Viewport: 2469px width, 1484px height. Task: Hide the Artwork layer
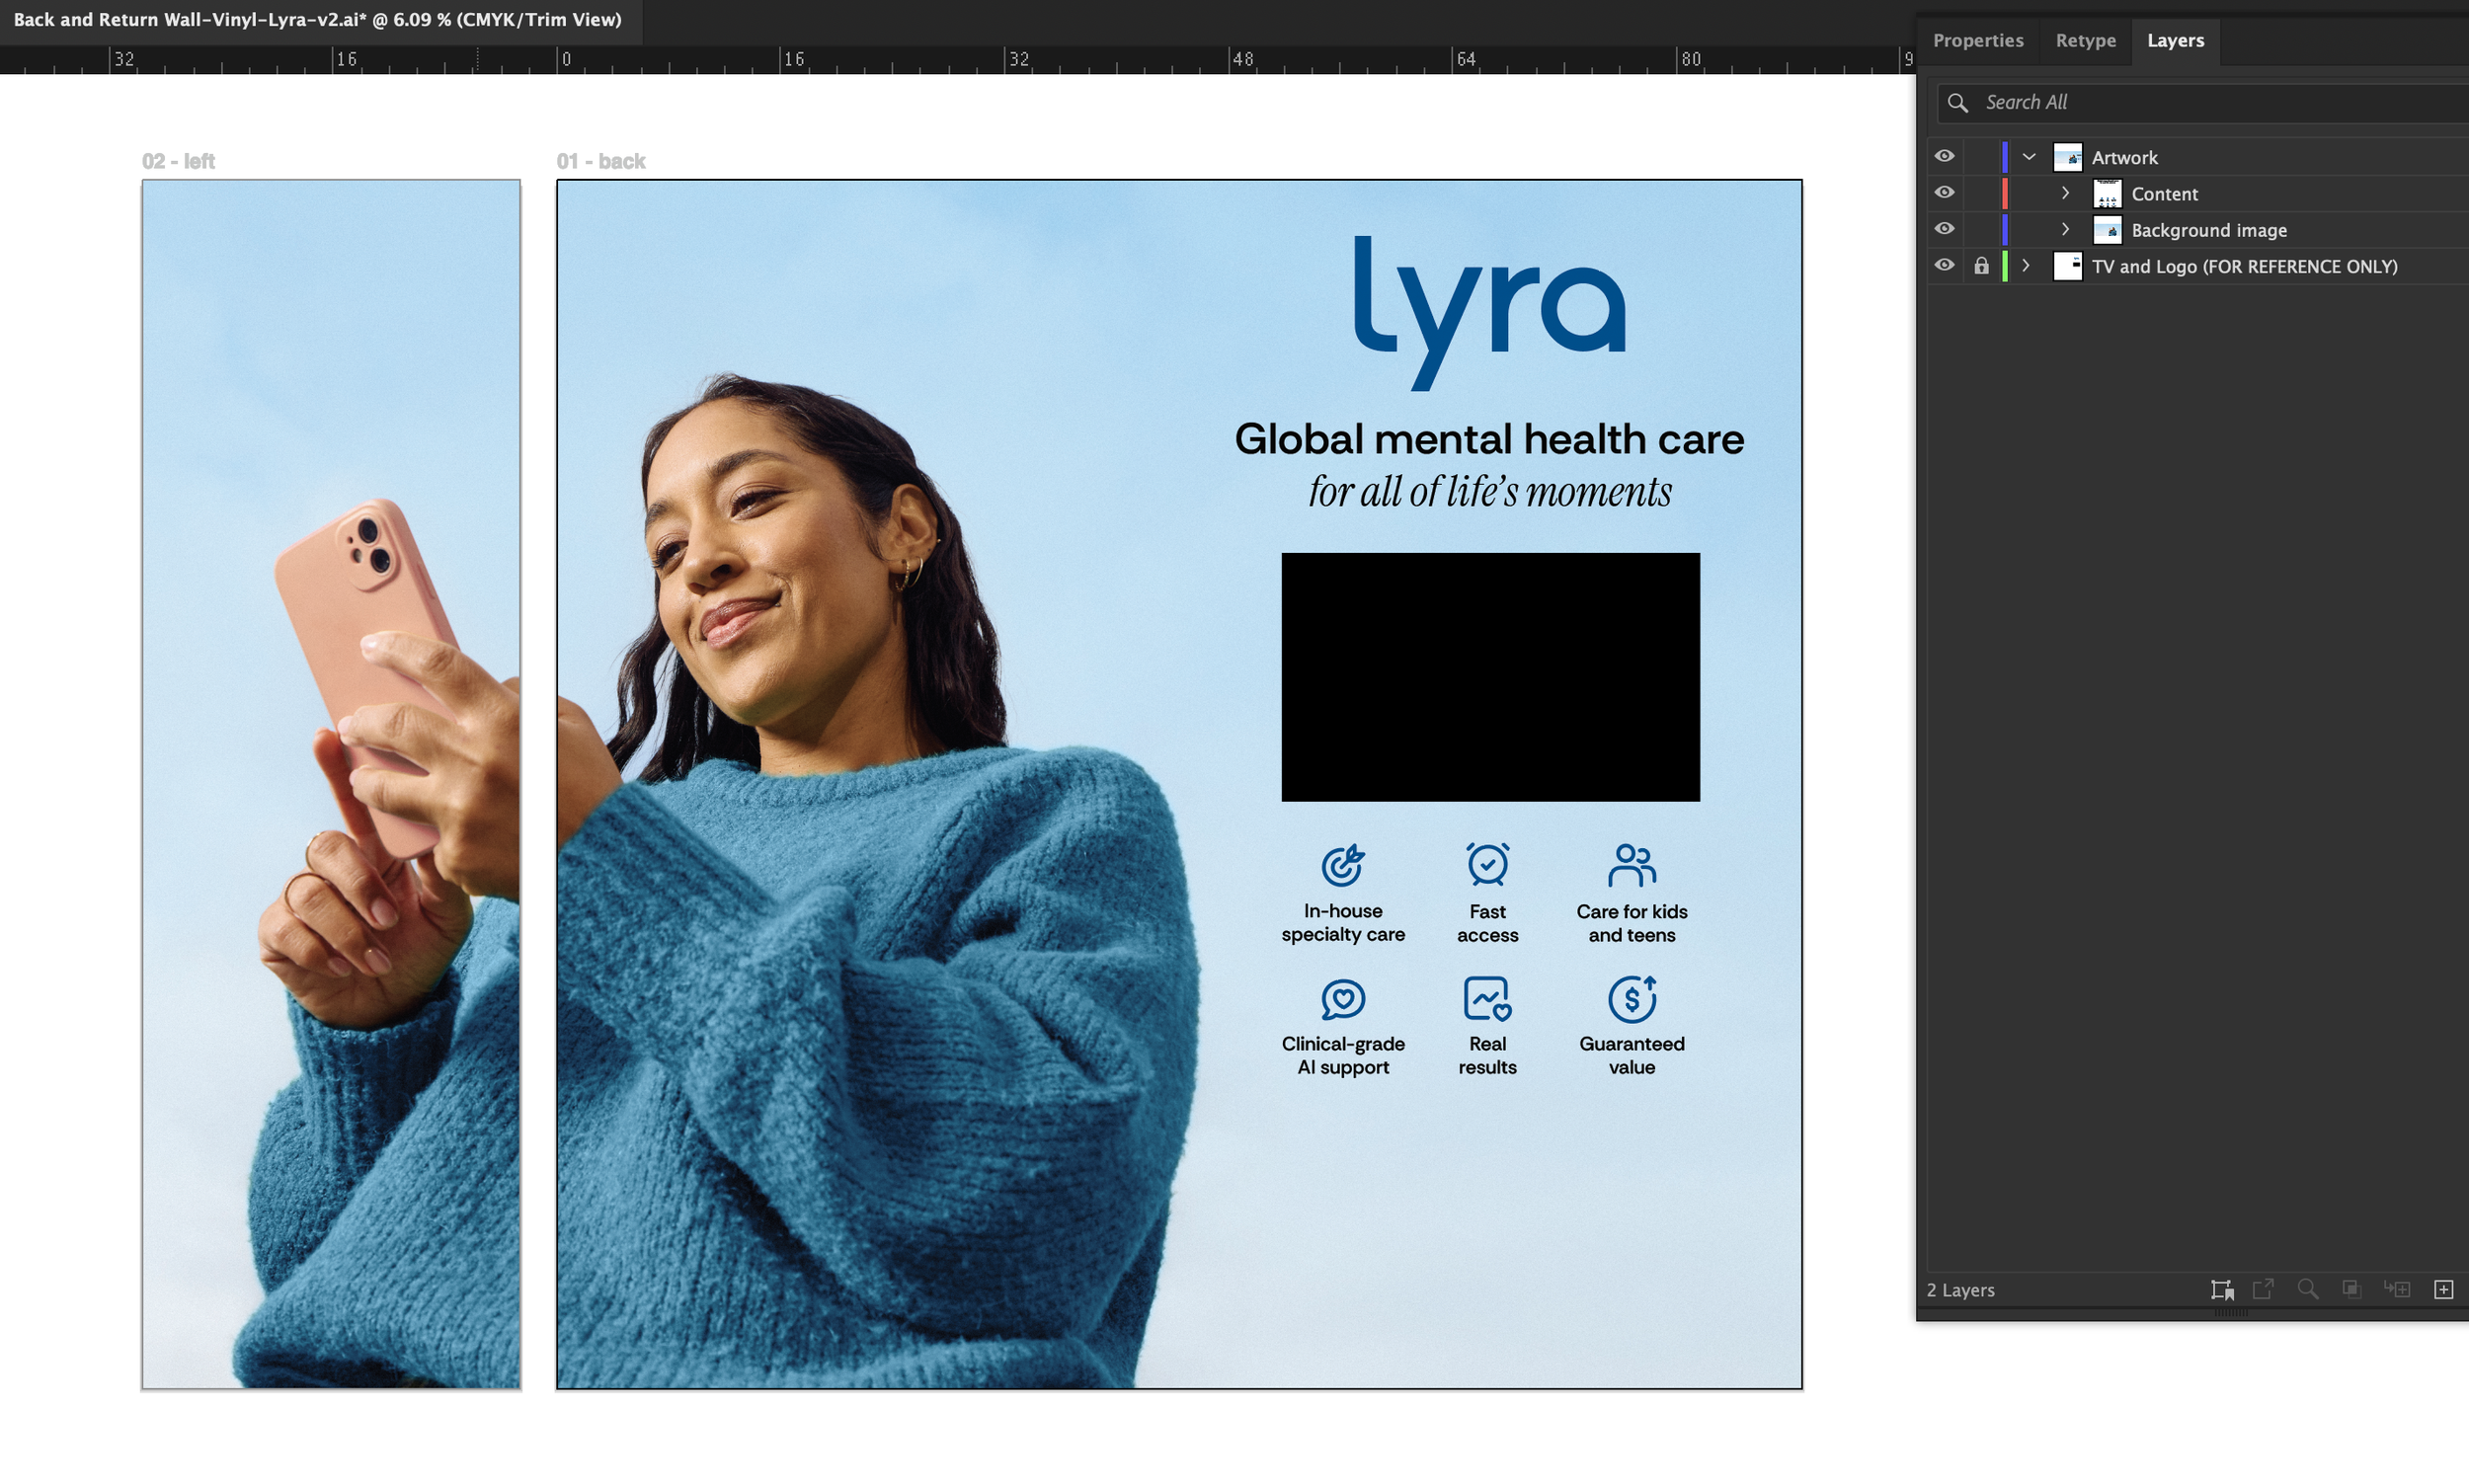pos(1944,155)
